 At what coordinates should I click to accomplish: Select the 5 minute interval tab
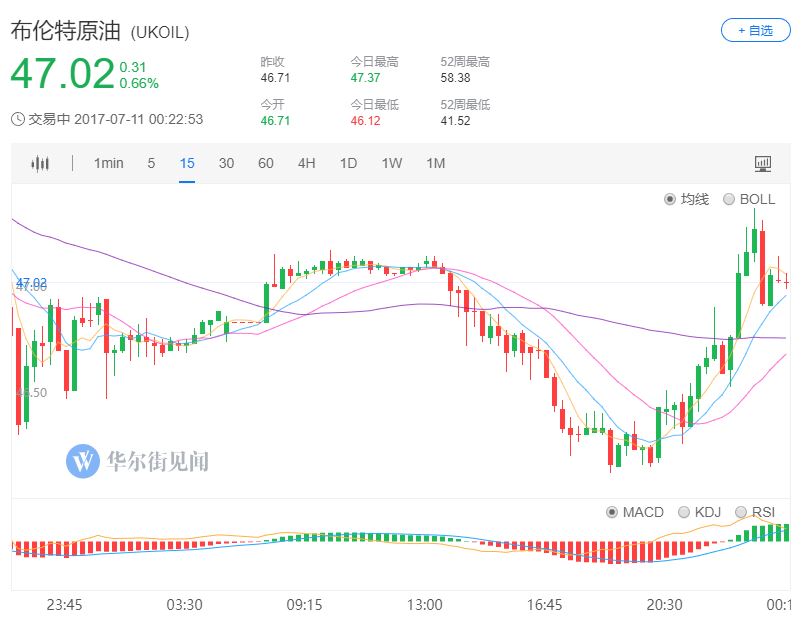click(151, 163)
